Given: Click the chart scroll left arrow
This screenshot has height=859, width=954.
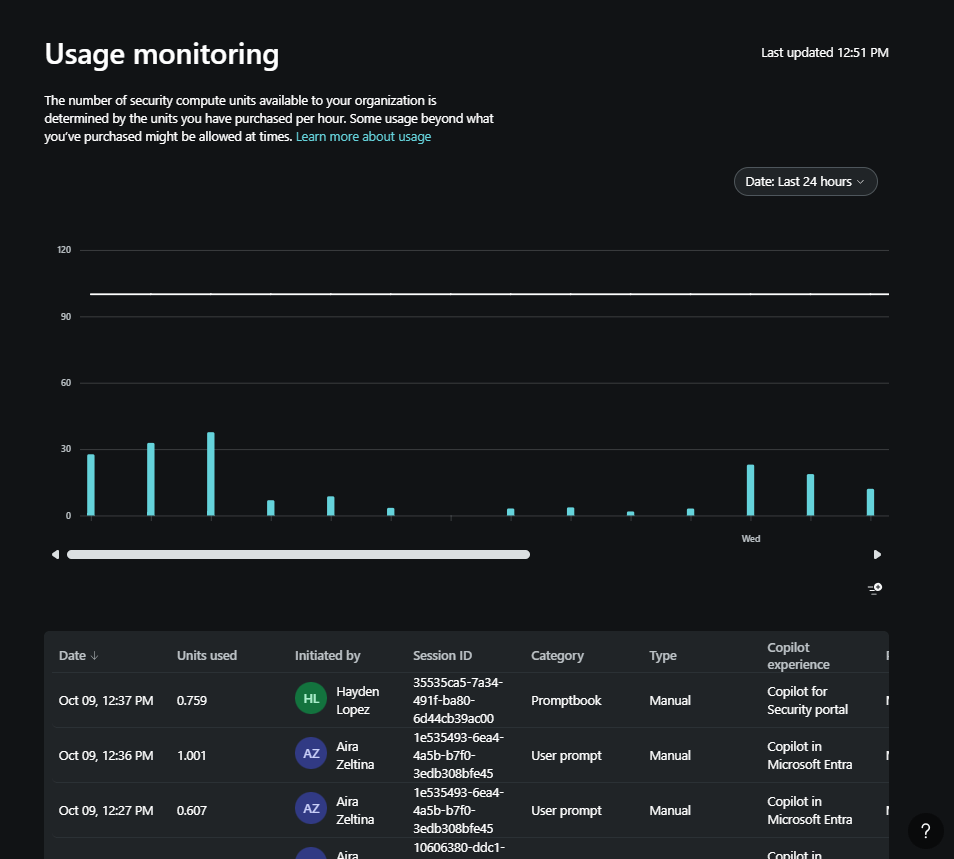Looking at the screenshot, I should (56, 554).
